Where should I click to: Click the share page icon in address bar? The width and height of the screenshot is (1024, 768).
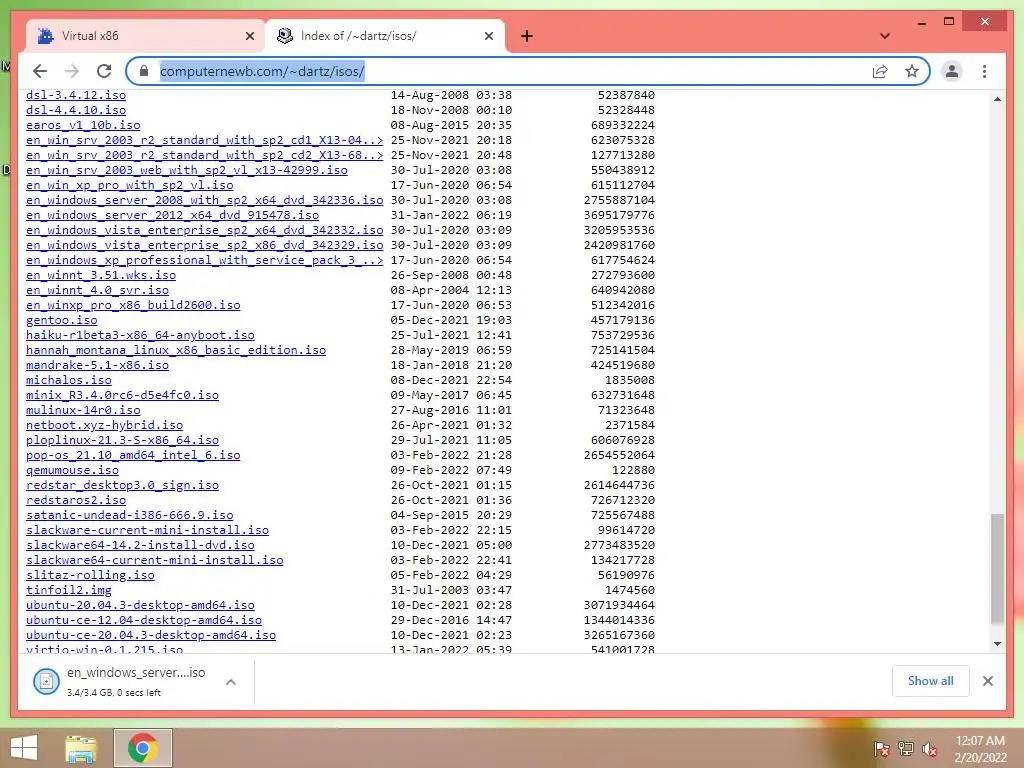point(880,71)
